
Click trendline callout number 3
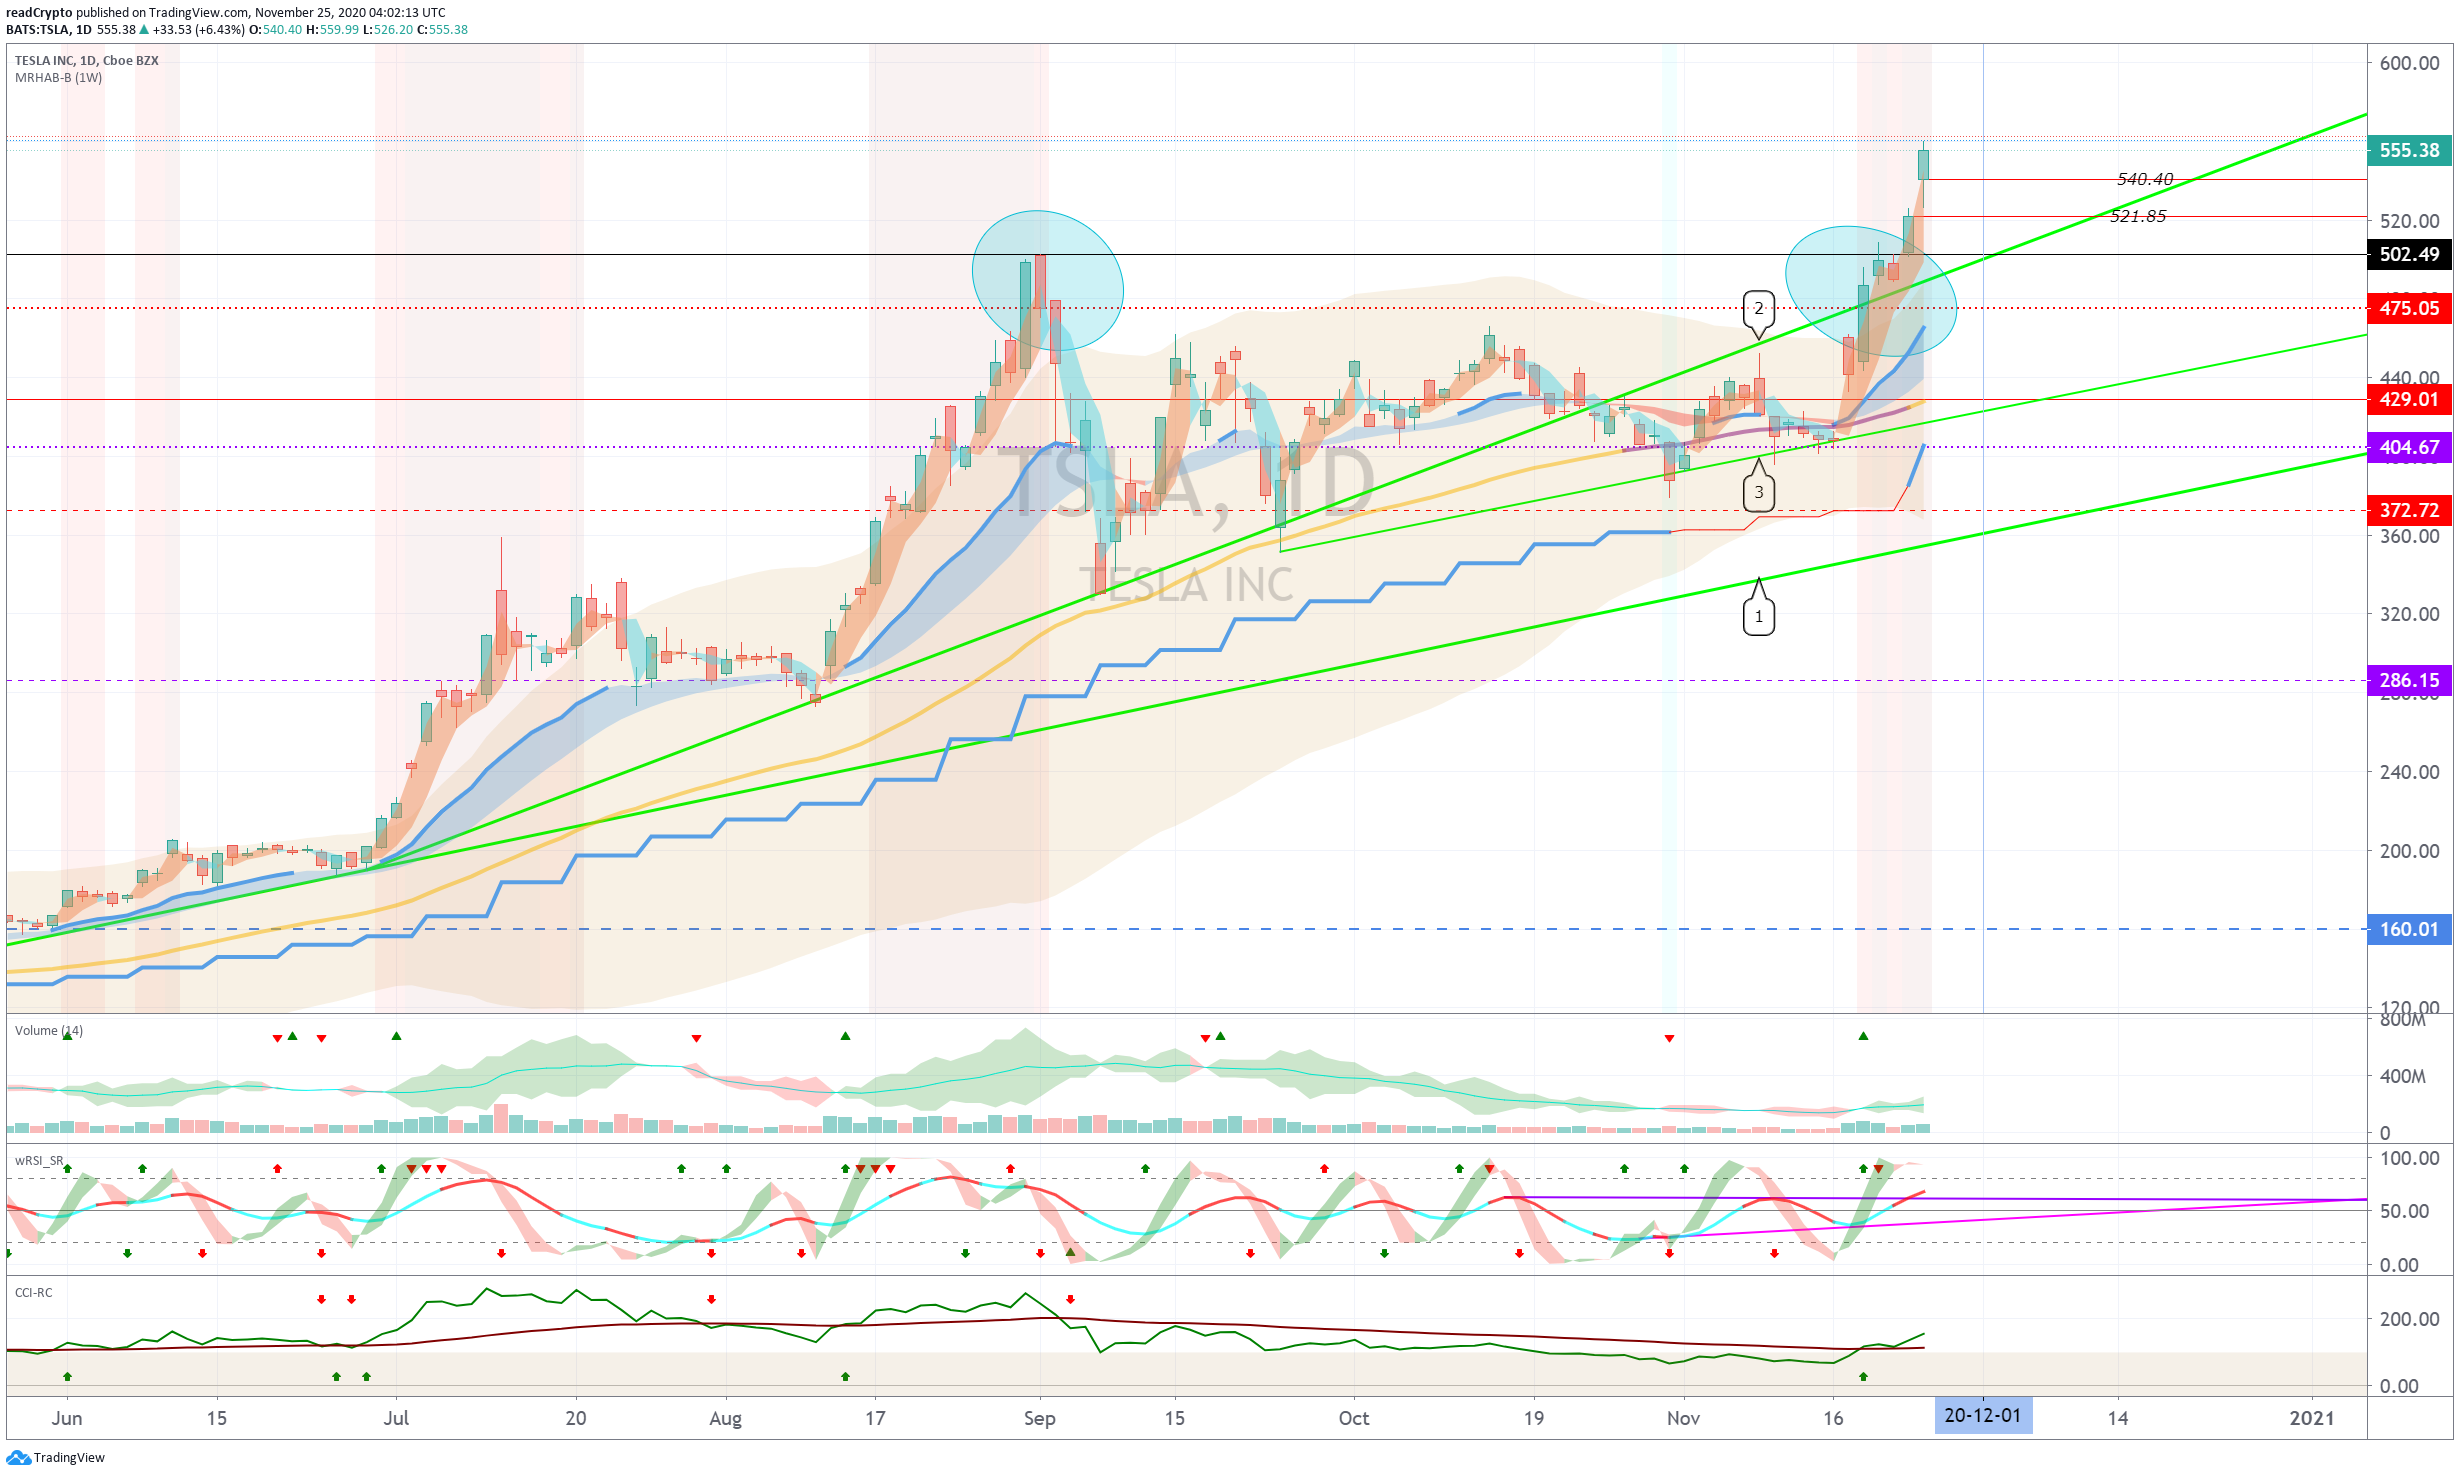click(1759, 492)
